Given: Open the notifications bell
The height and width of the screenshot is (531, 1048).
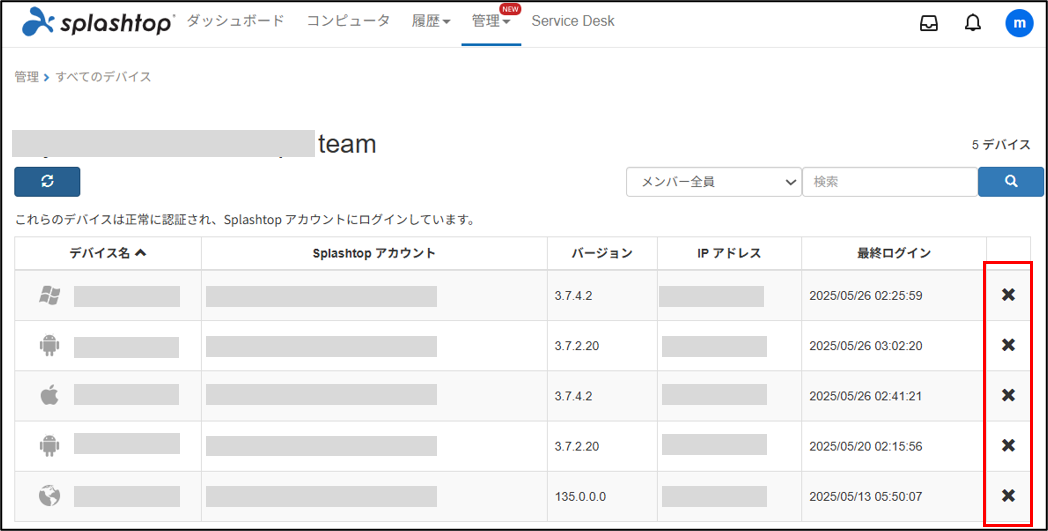Looking at the screenshot, I should click(x=973, y=23).
